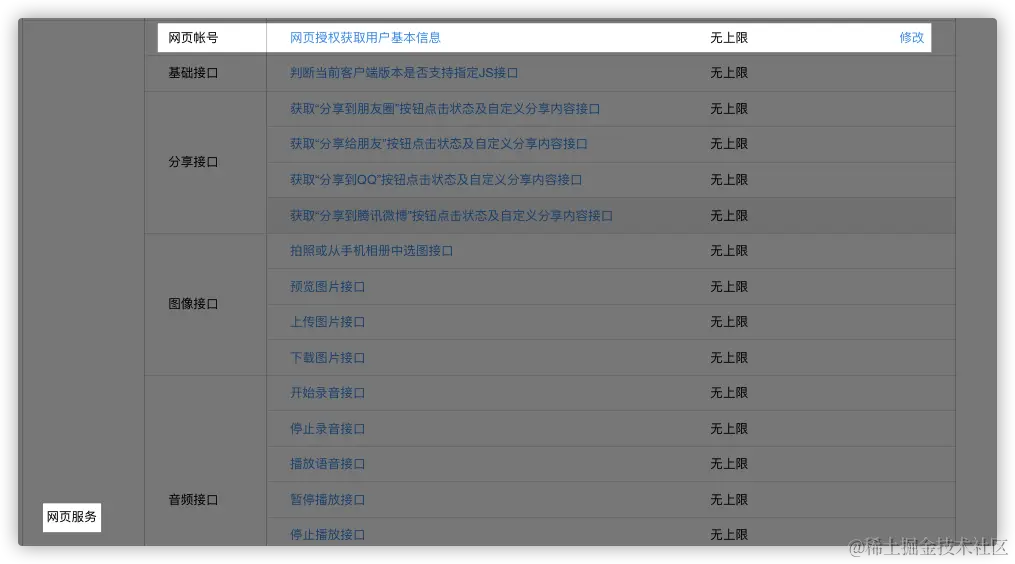This screenshot has width=1015, height=564.
Task: Open 上传图片接口 link
Action: [x=328, y=322]
